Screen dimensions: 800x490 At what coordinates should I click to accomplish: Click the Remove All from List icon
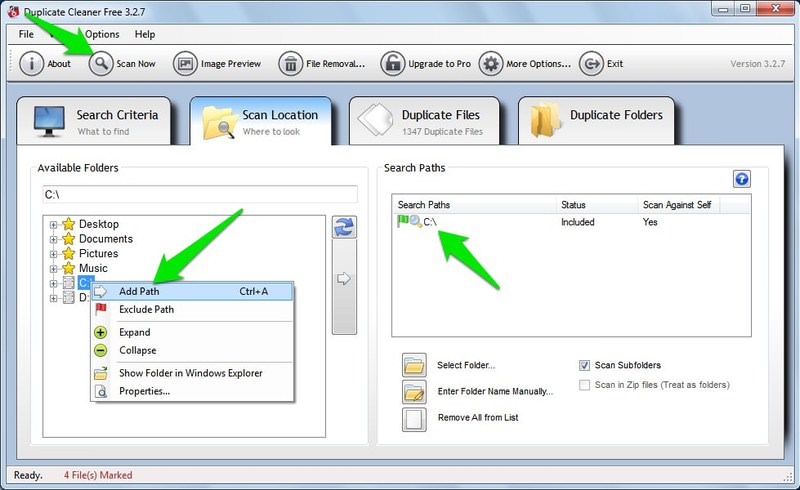coord(414,419)
